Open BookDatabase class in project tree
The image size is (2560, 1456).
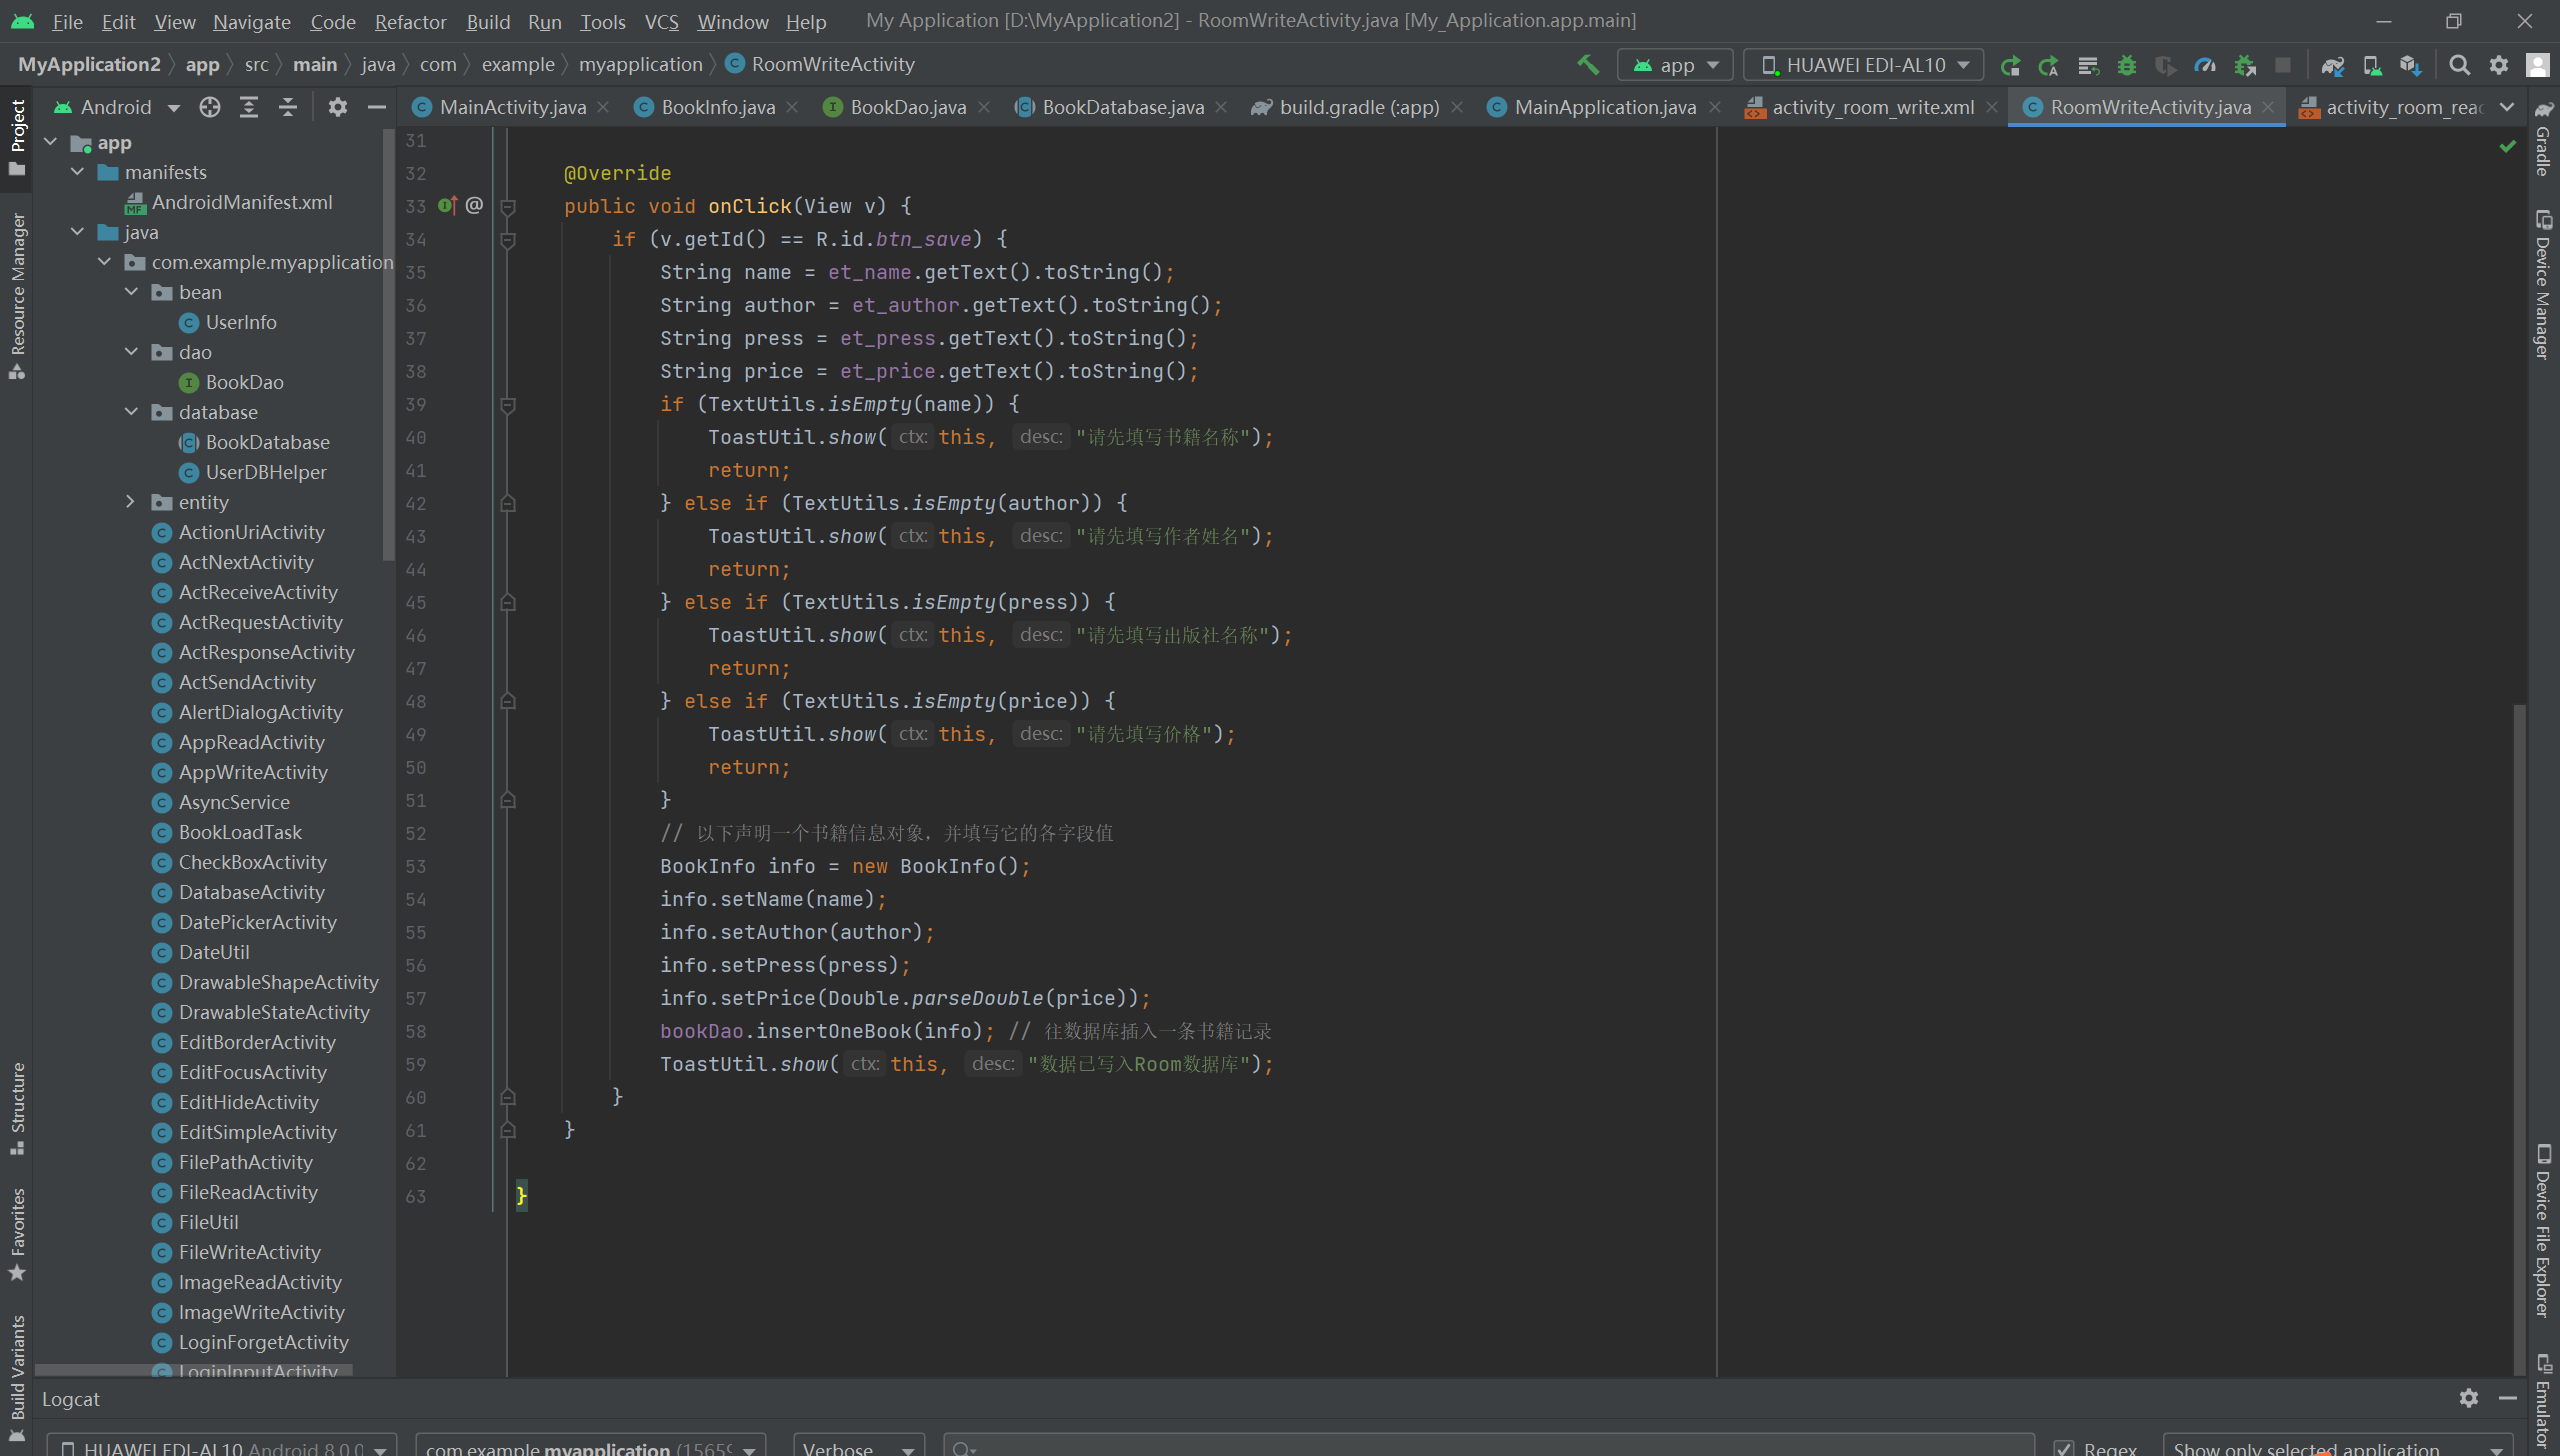point(267,442)
